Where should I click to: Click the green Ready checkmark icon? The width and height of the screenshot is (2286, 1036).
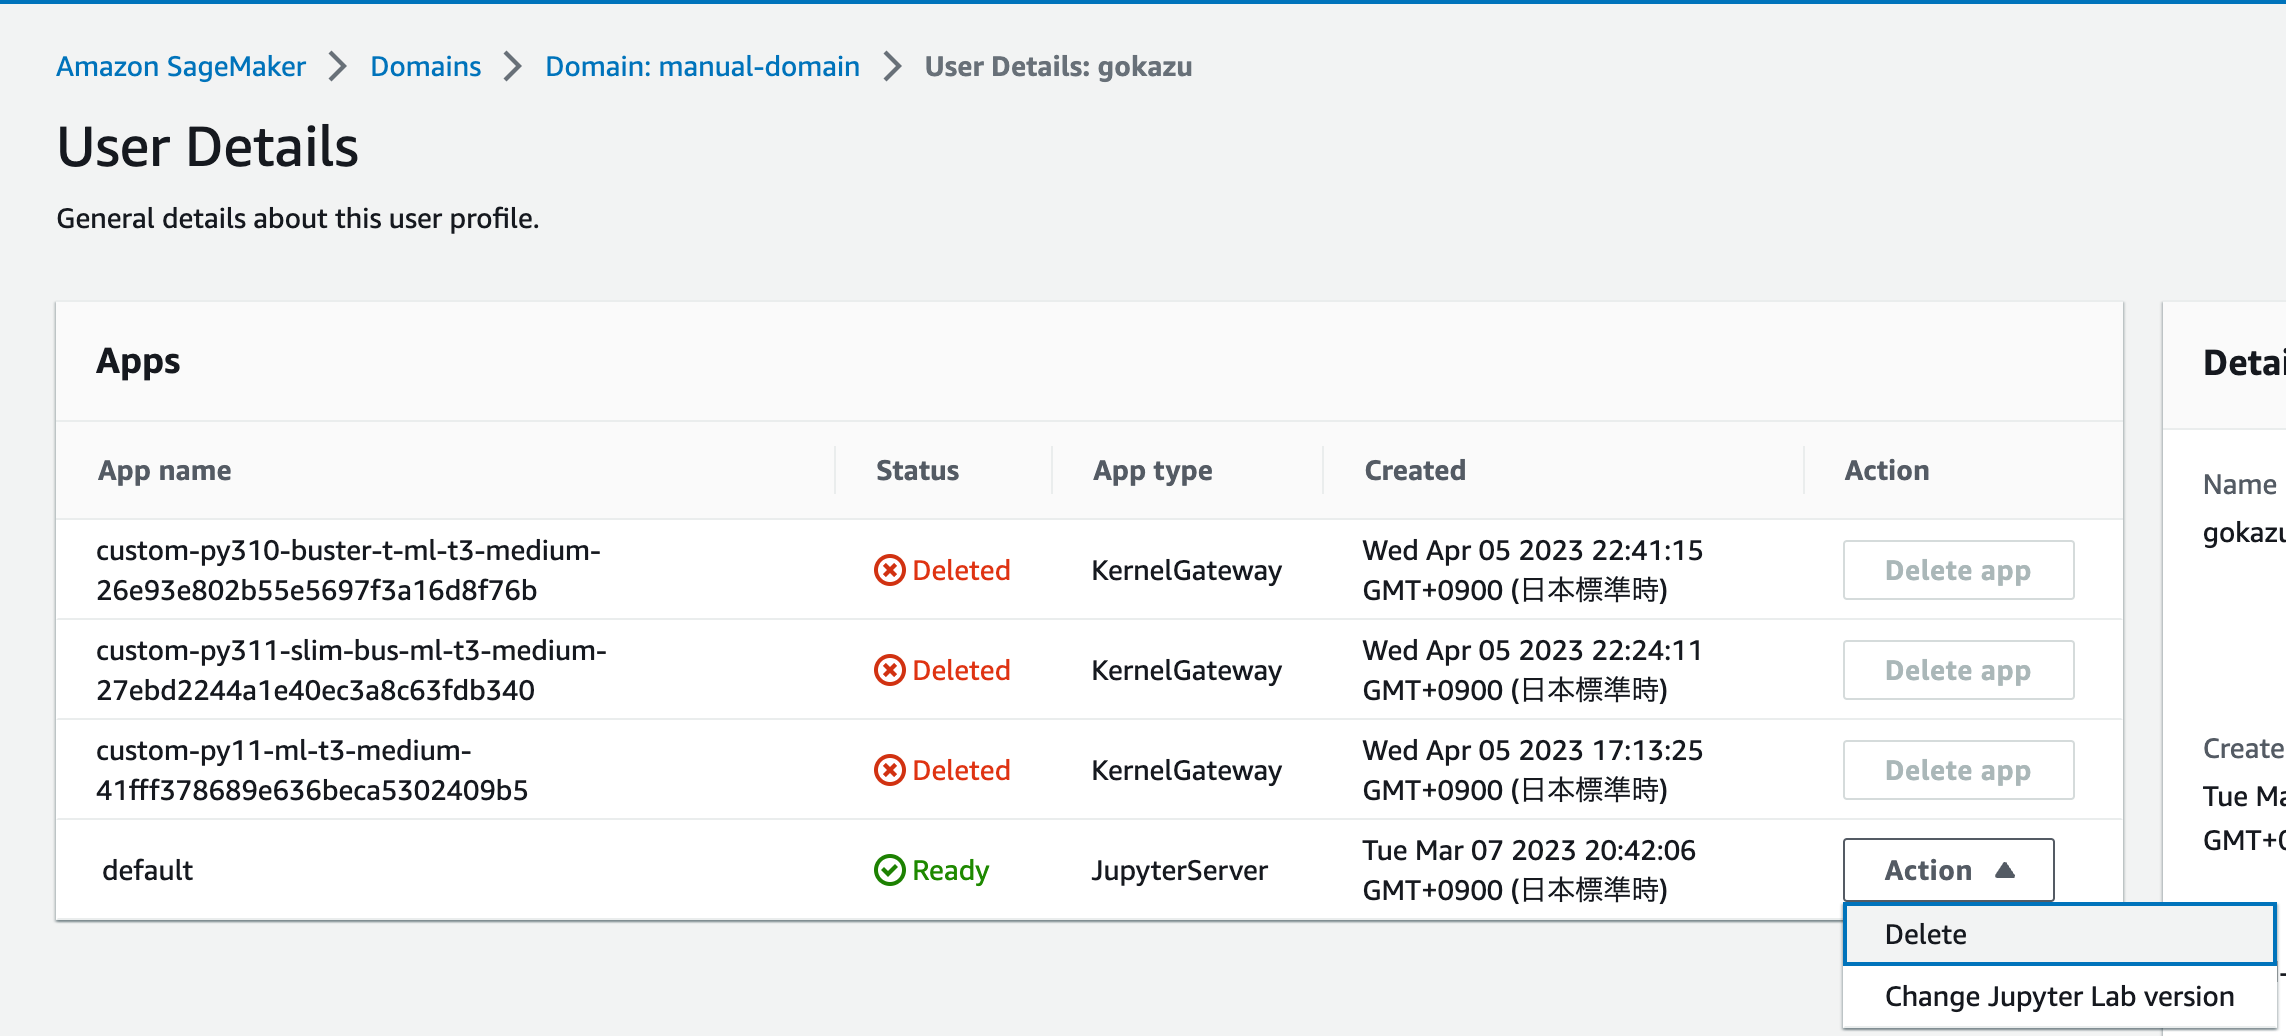(x=889, y=870)
